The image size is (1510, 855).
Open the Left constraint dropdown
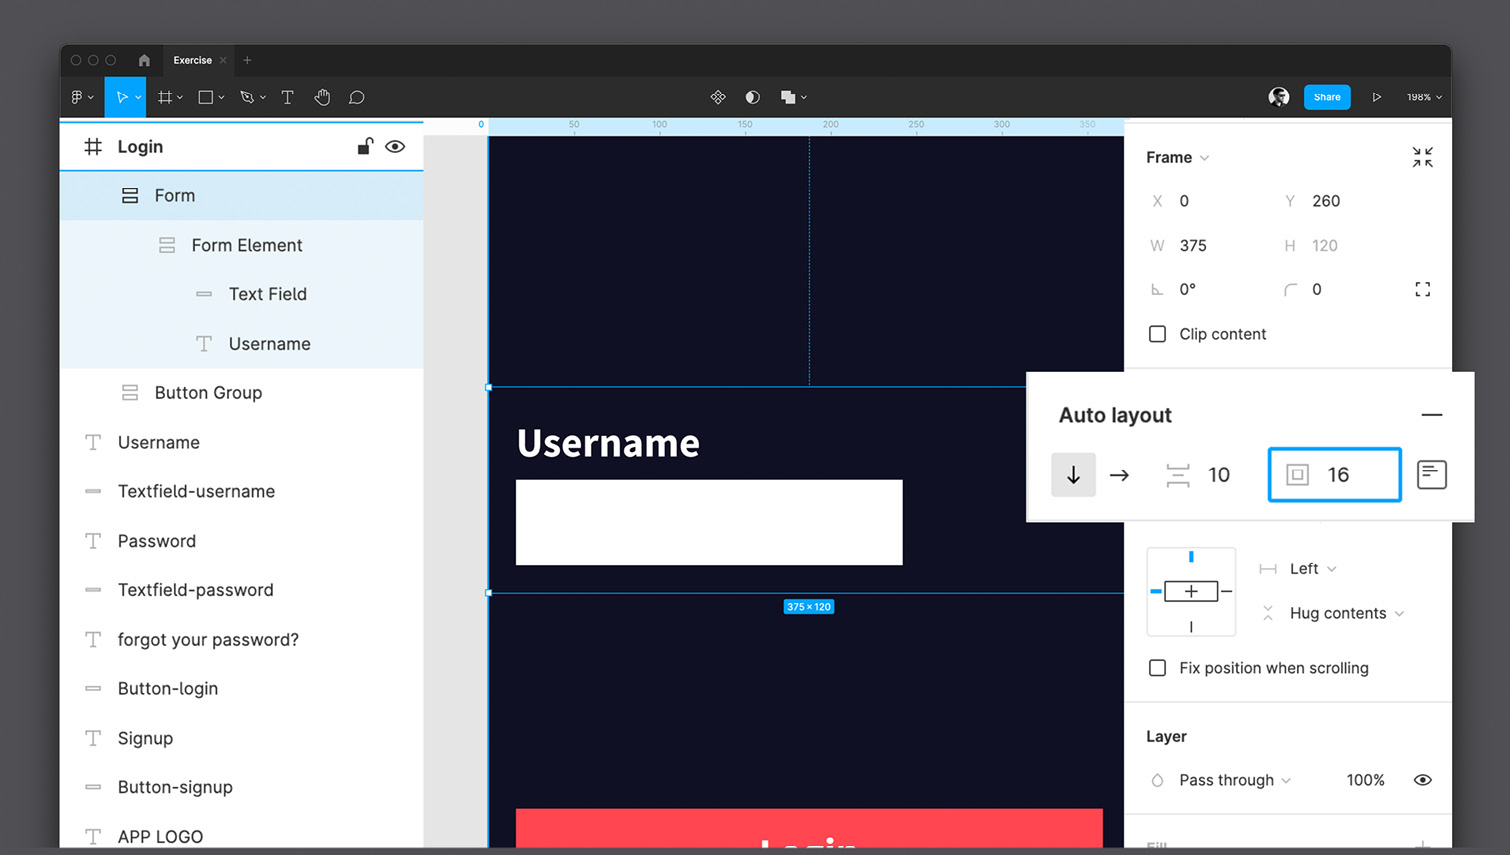(1312, 569)
